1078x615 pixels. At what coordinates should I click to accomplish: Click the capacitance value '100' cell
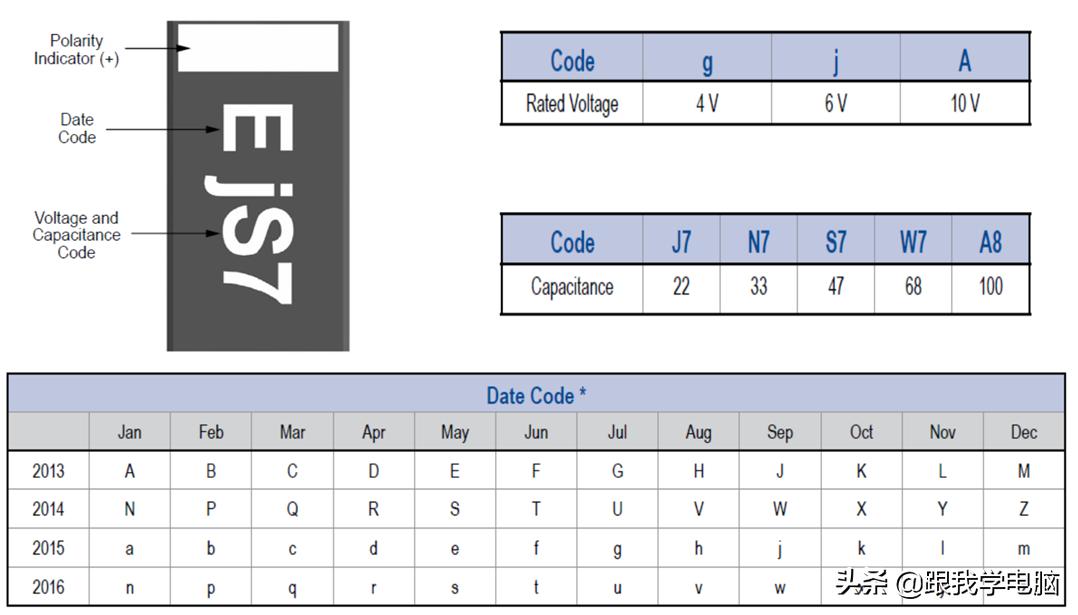pos(990,287)
